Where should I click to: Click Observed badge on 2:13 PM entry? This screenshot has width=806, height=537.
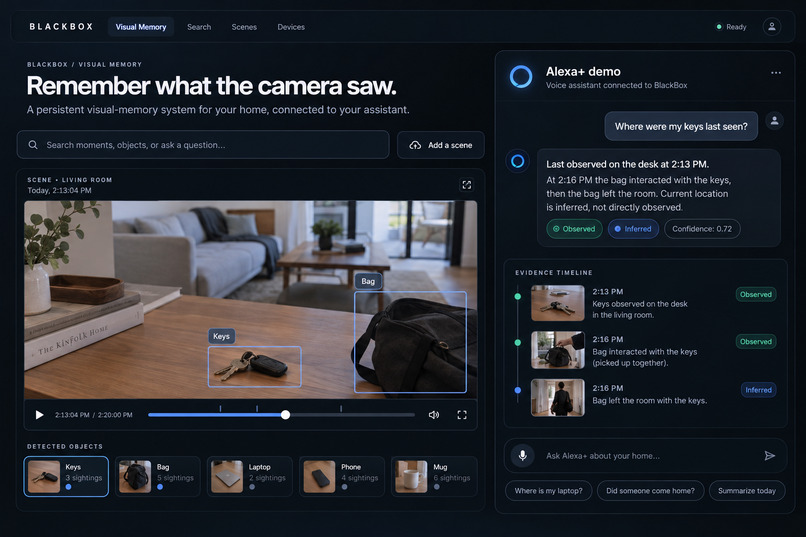[756, 294]
